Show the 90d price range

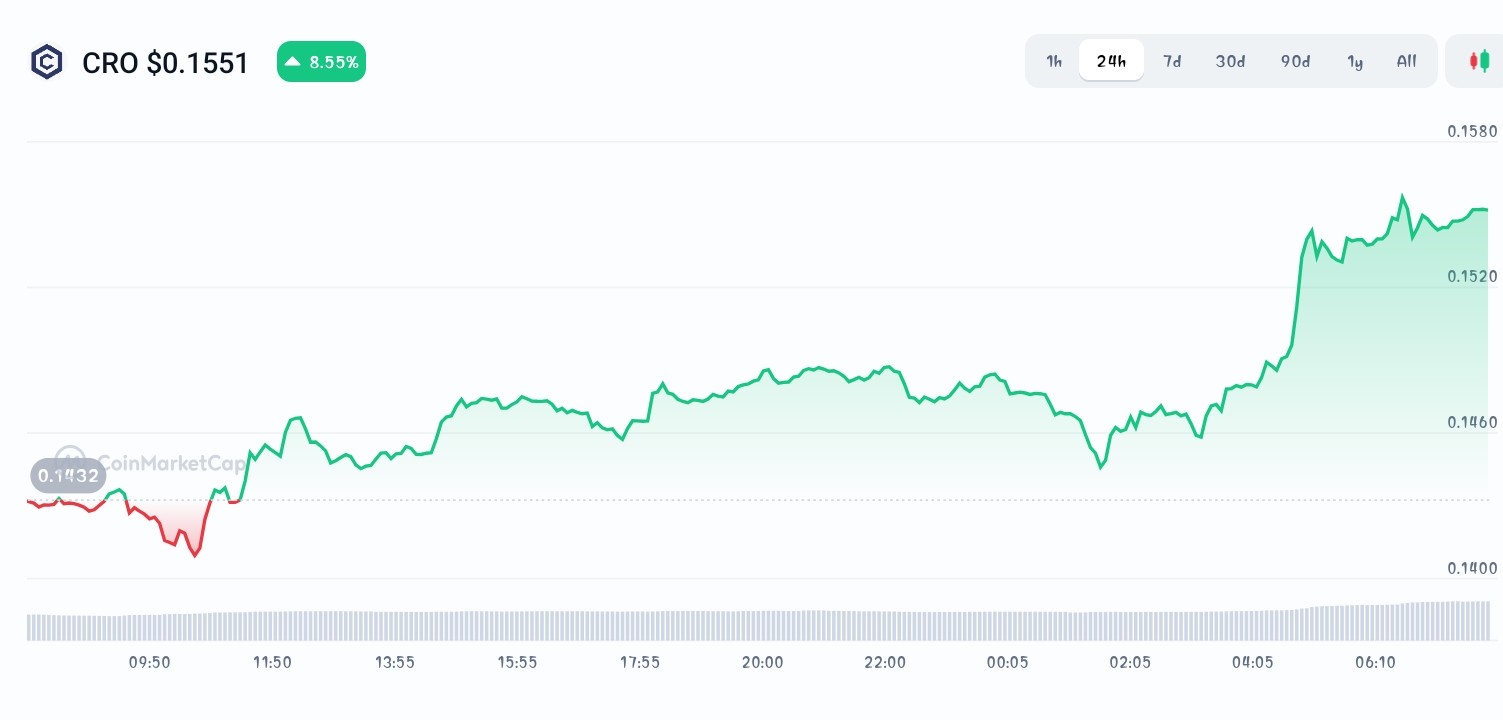(x=1295, y=61)
